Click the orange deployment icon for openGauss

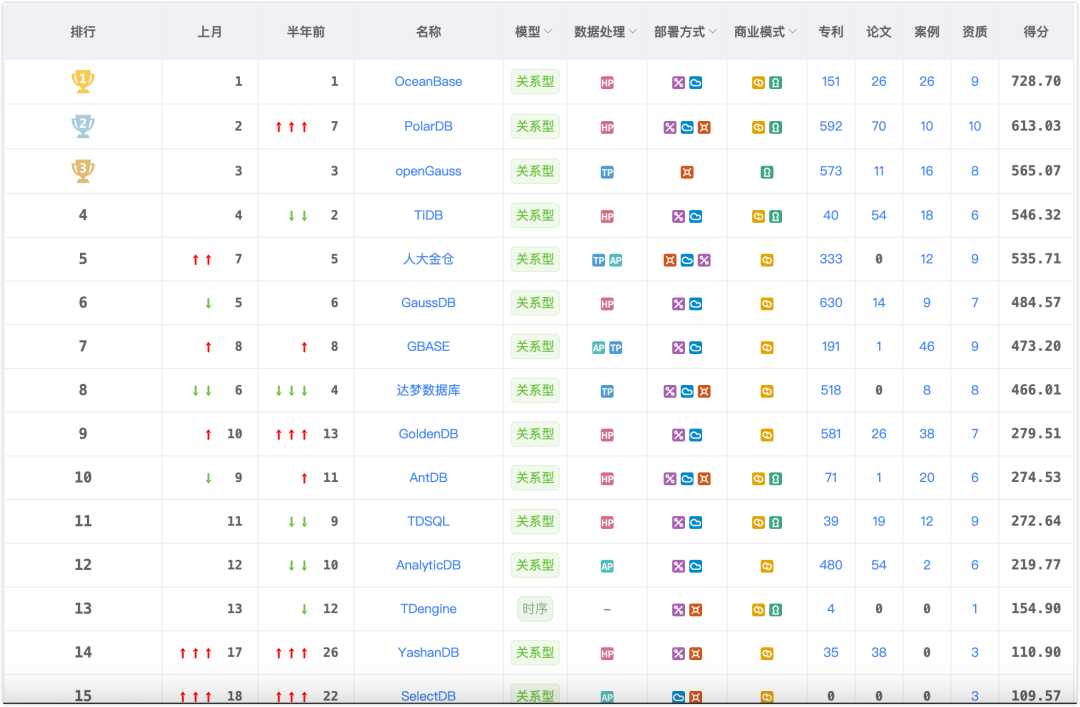tap(687, 172)
